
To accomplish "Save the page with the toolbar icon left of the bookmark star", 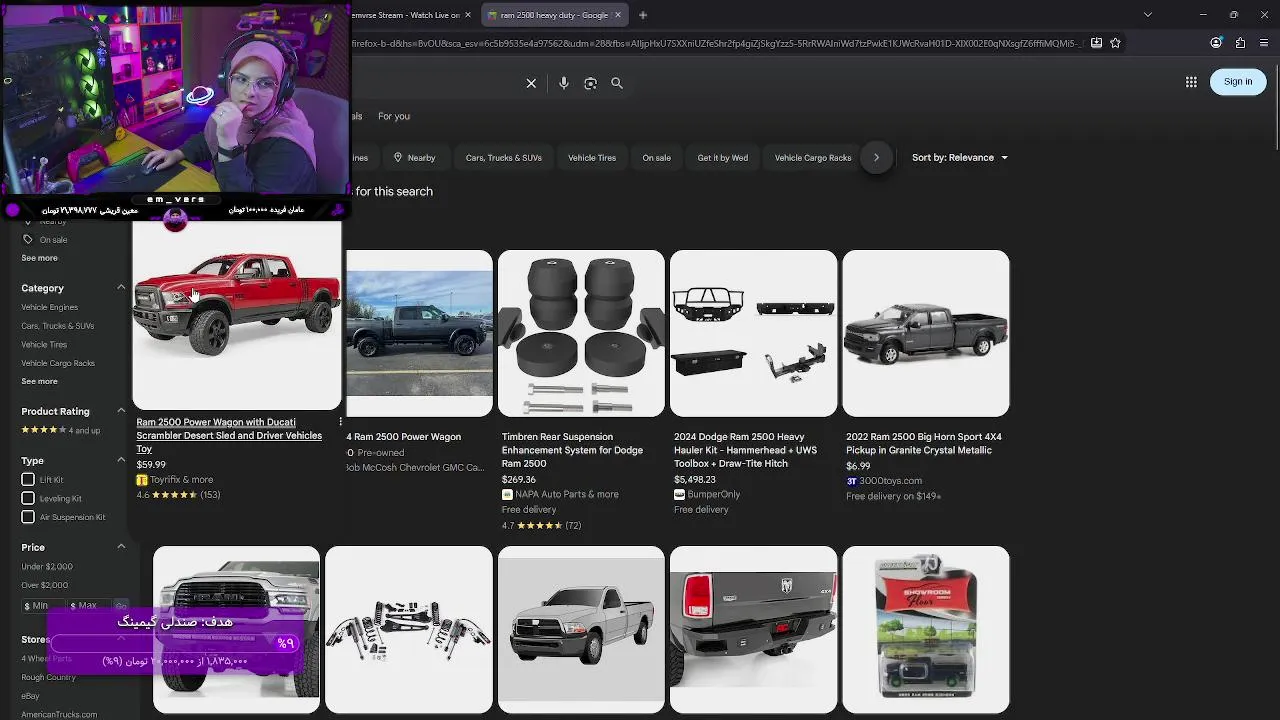I will pos(1096,43).
